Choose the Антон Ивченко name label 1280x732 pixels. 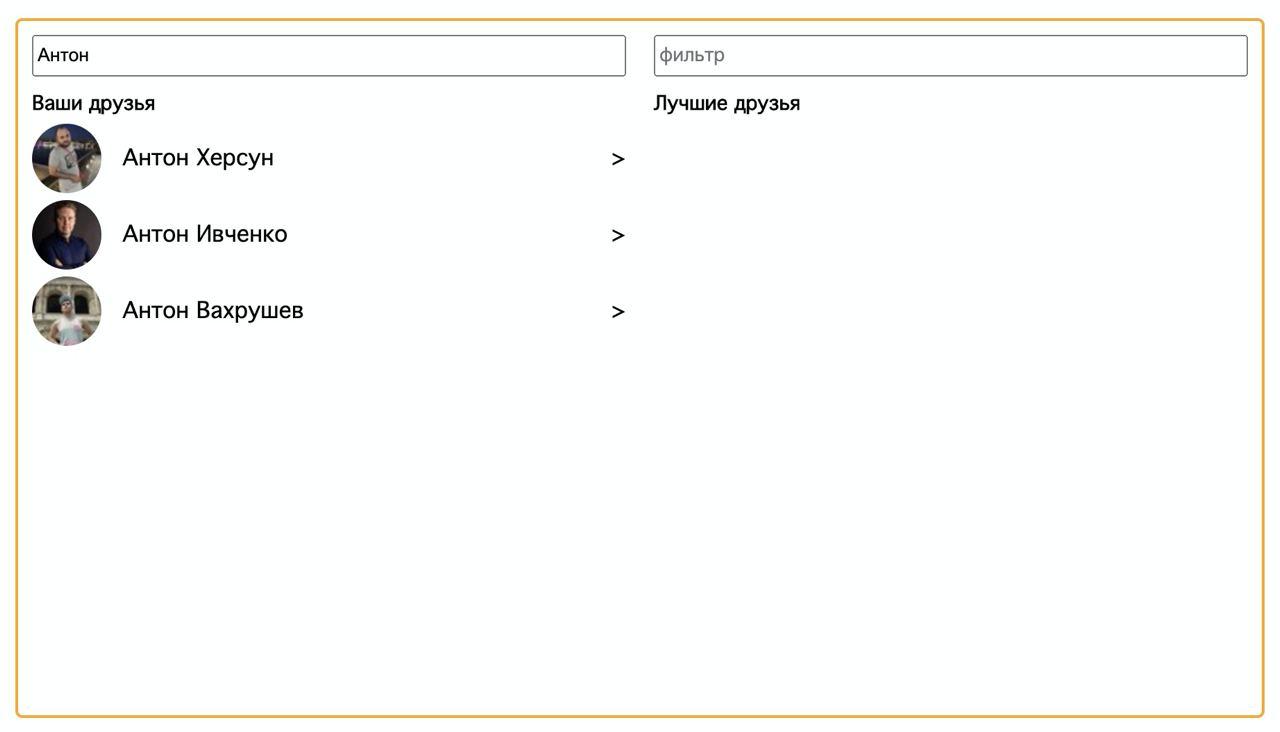(205, 234)
